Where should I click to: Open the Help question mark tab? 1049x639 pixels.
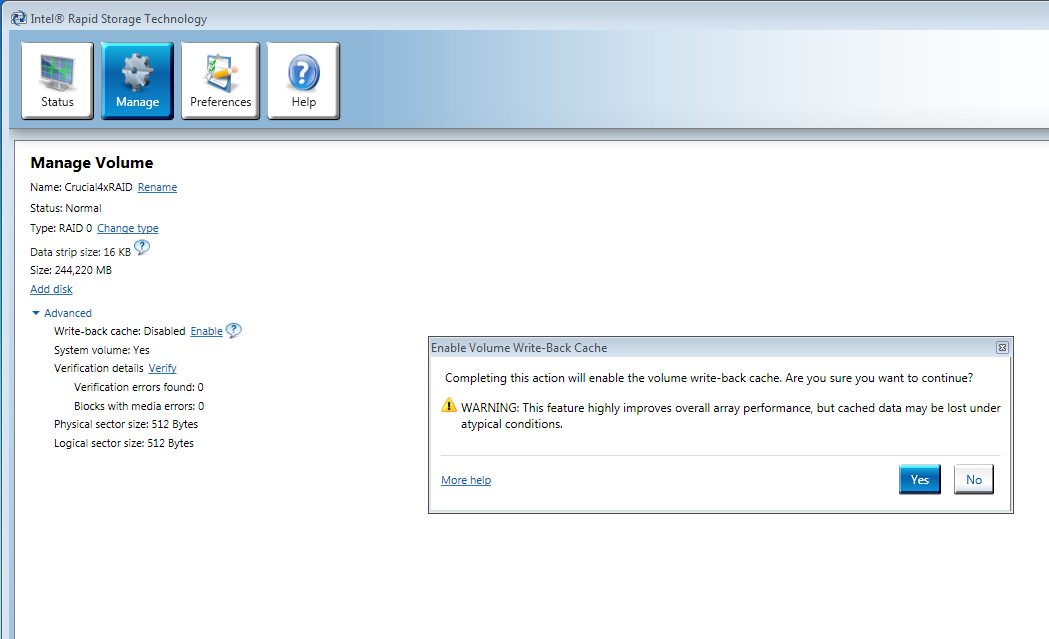click(x=304, y=81)
